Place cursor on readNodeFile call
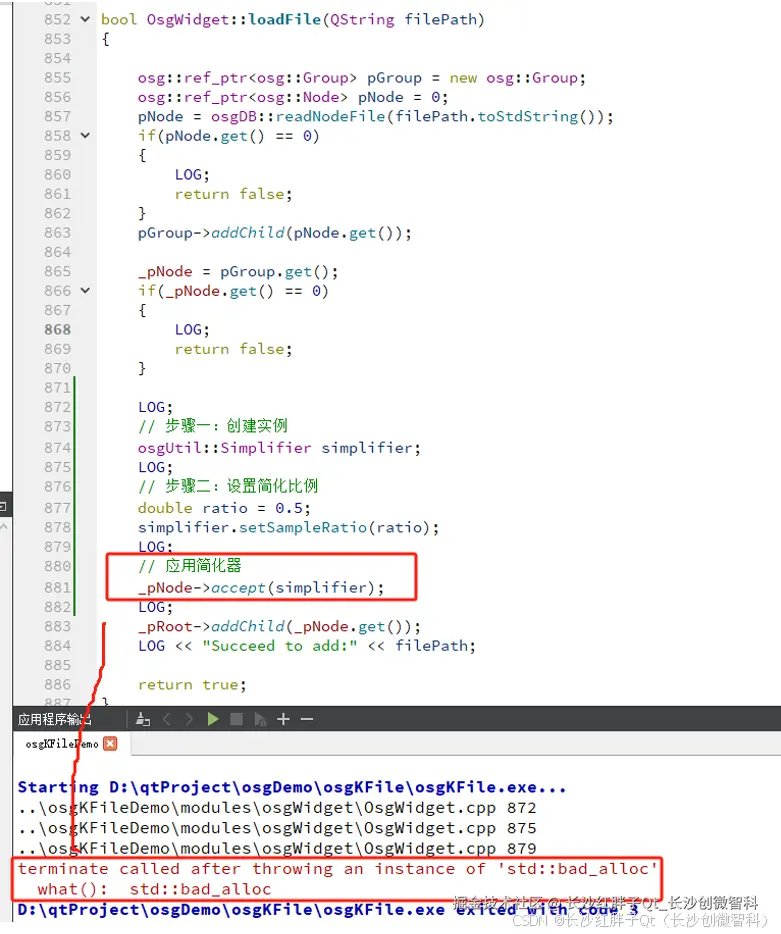The height and width of the screenshot is (934, 781). coord(331,116)
